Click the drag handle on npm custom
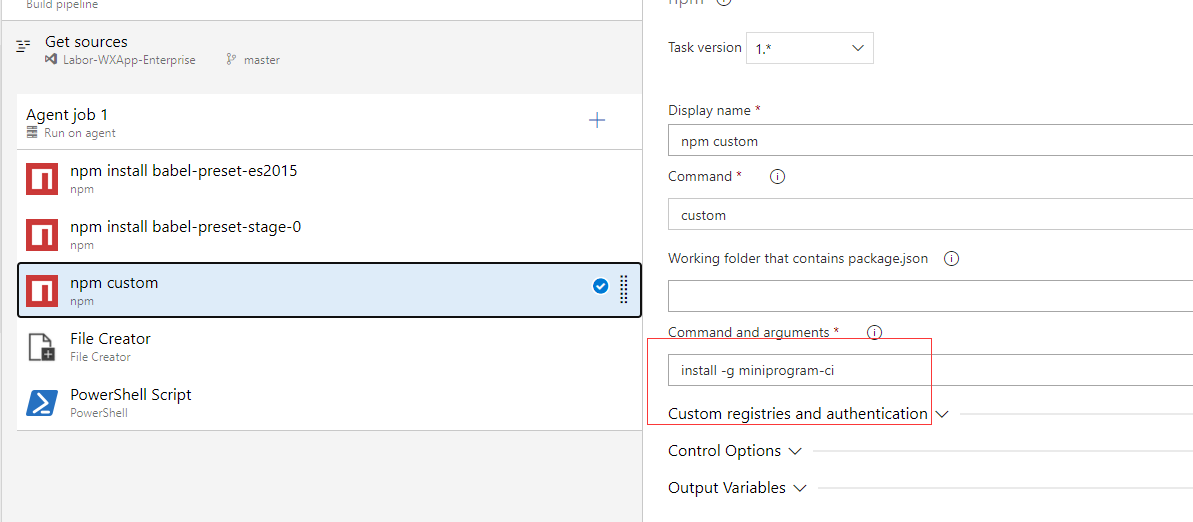Image resolution: width=1193 pixels, height=522 pixels. coord(624,289)
